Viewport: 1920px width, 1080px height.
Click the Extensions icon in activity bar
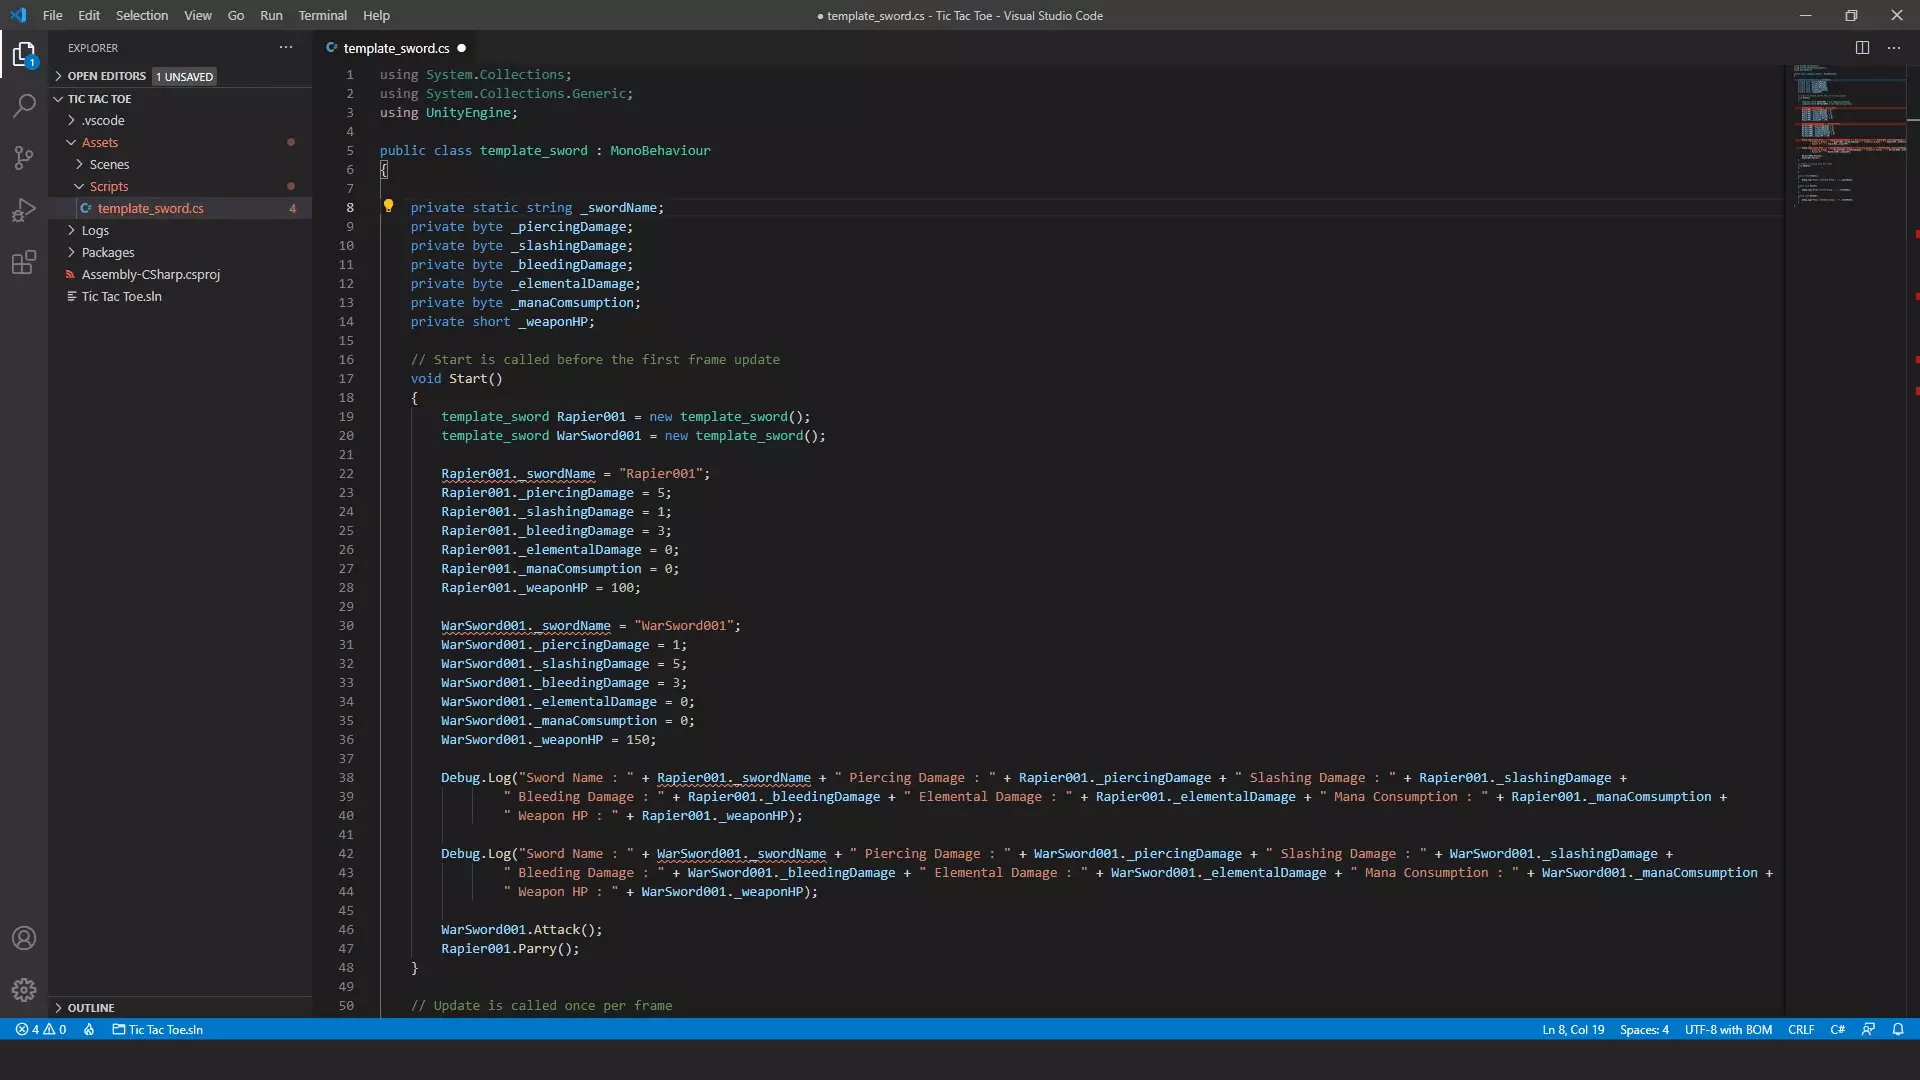coord(24,262)
